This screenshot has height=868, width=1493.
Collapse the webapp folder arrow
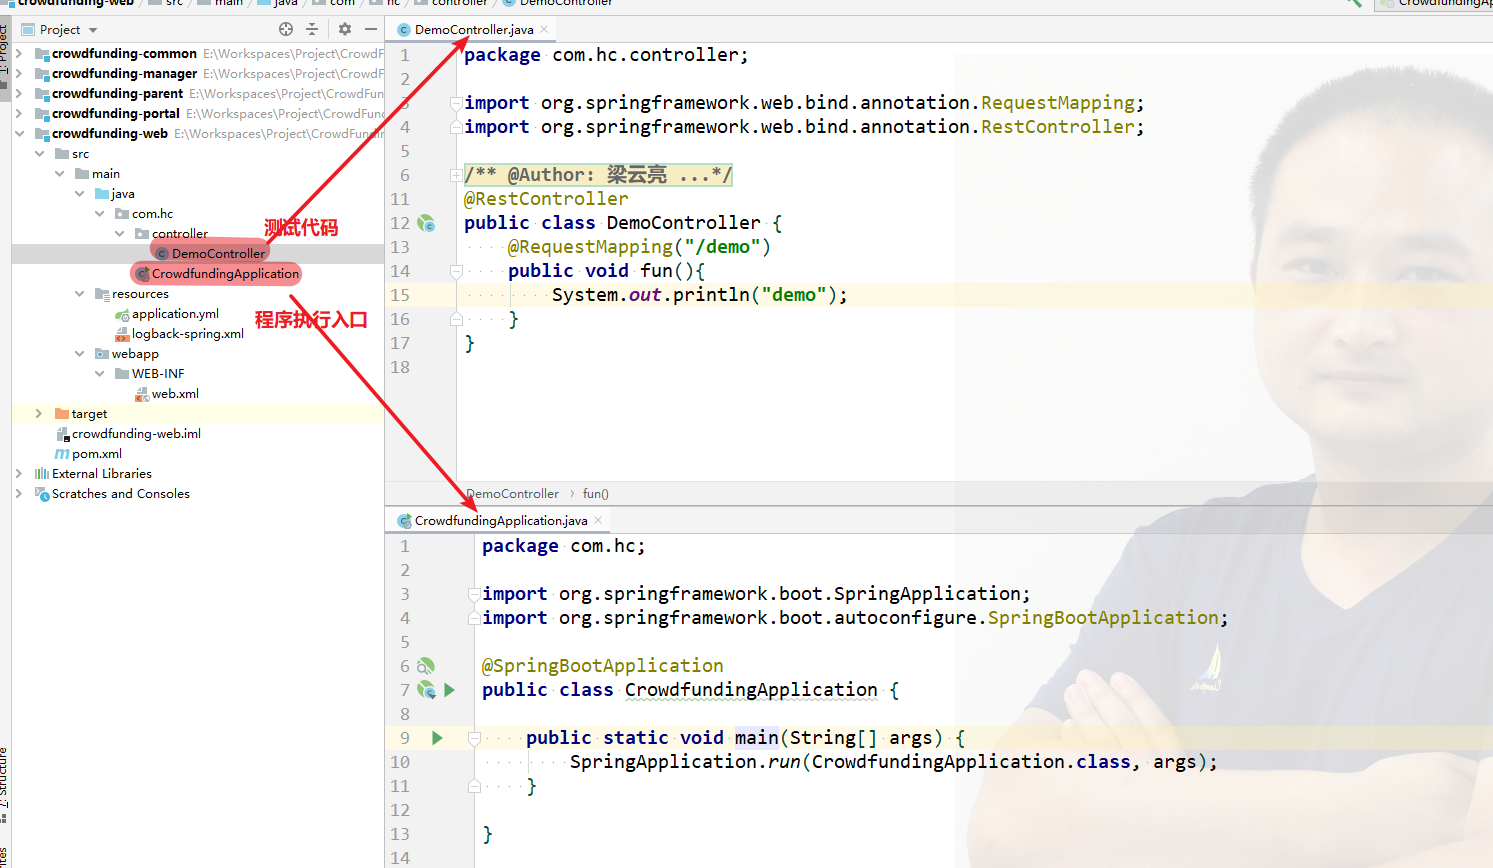coord(79,353)
